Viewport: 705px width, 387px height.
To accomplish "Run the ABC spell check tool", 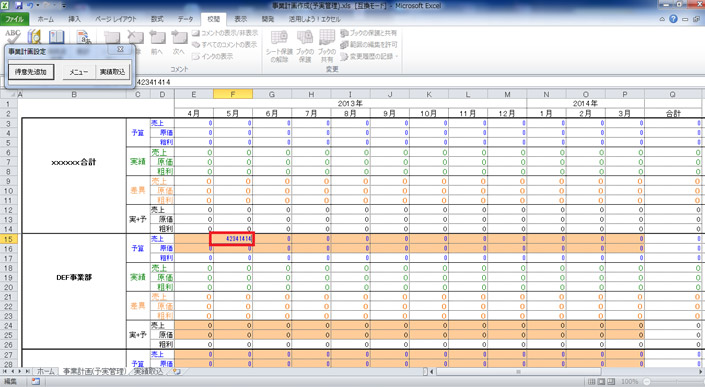I will 13,36.
